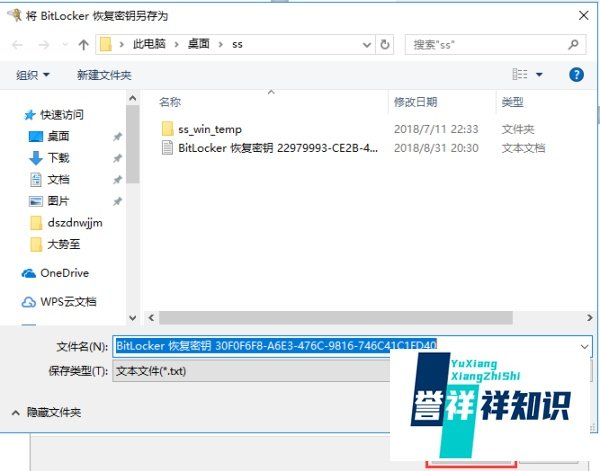Sort by the 类型 column header
This screenshot has width=600, height=471.
[512, 102]
